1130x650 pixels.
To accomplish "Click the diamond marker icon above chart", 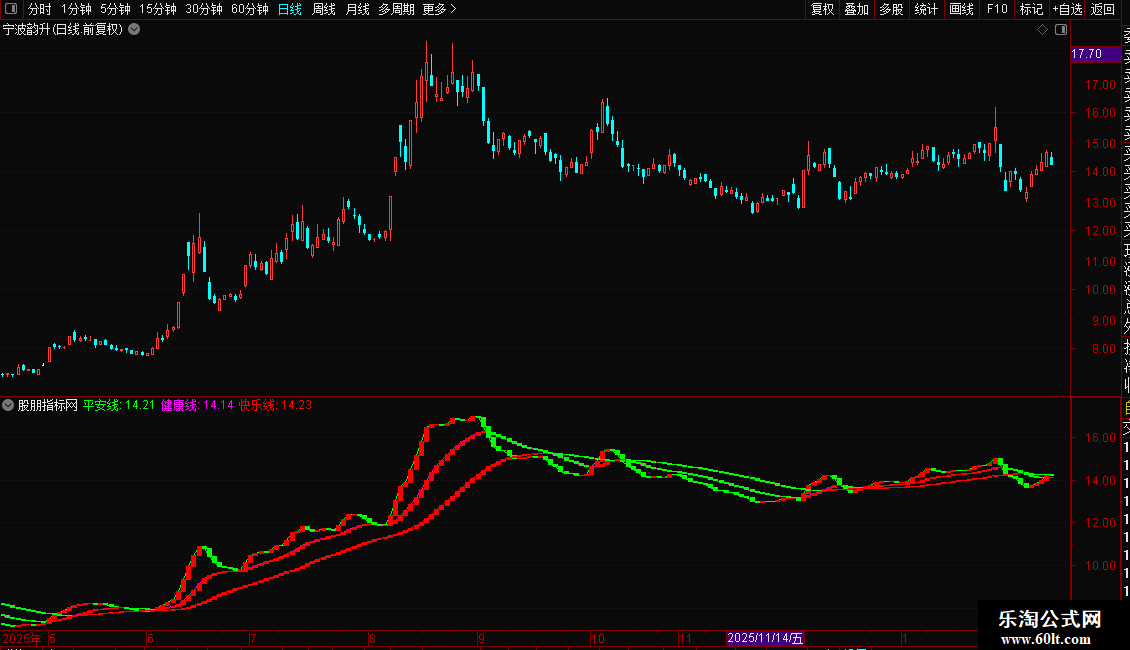I will coord(1042,30).
